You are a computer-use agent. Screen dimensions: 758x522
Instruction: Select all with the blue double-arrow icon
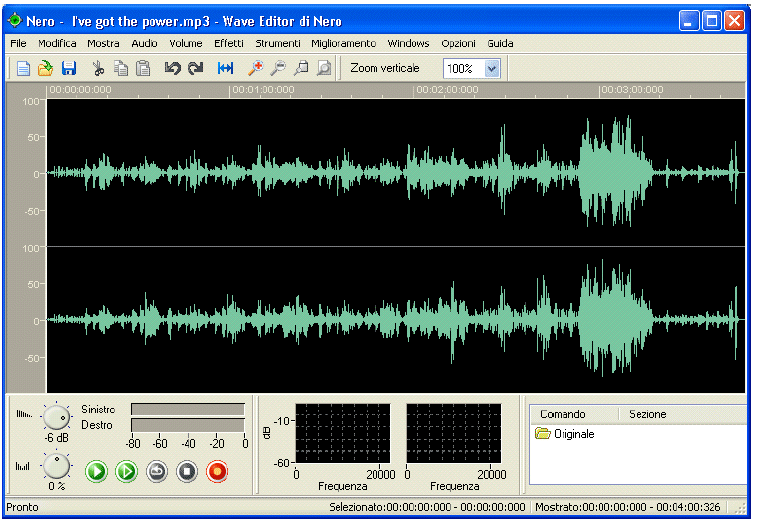pos(225,69)
